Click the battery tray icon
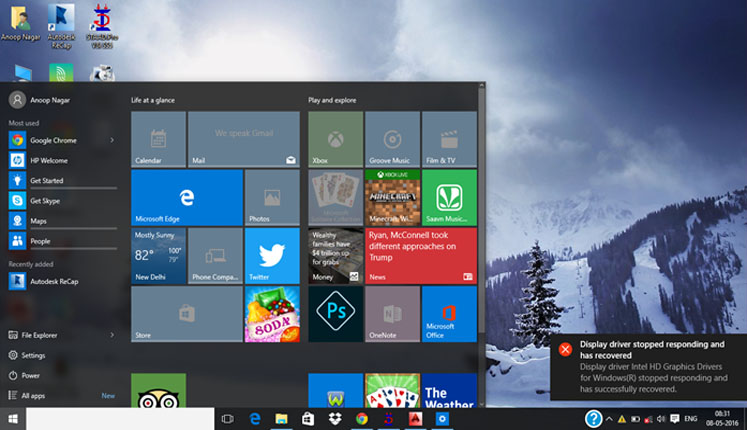This screenshot has width=747, height=430. (635, 419)
